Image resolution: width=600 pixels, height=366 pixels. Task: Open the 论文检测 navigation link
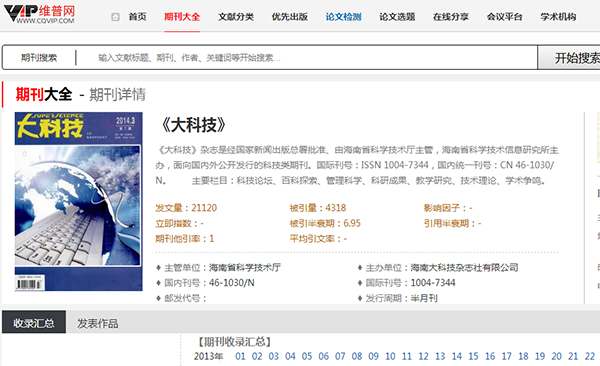point(343,17)
